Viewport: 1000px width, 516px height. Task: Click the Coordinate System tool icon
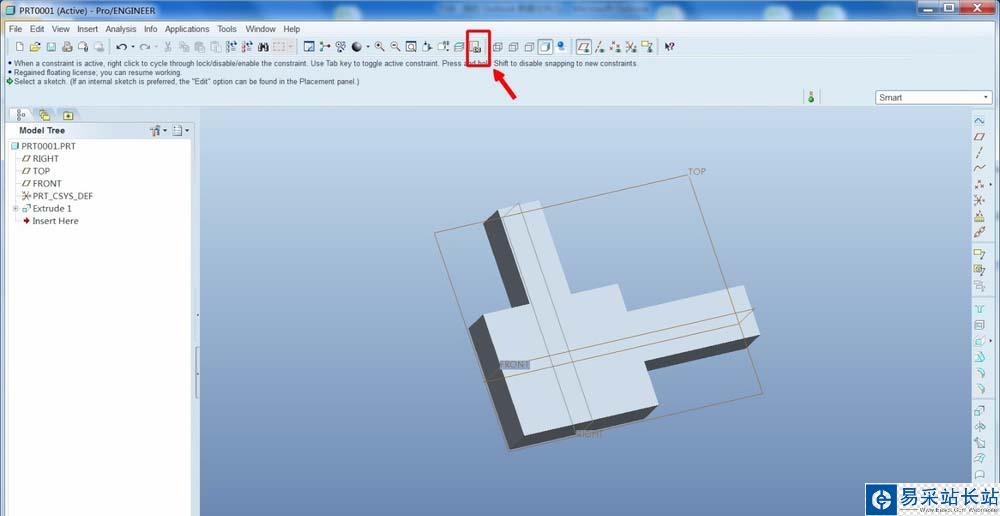tap(980, 200)
